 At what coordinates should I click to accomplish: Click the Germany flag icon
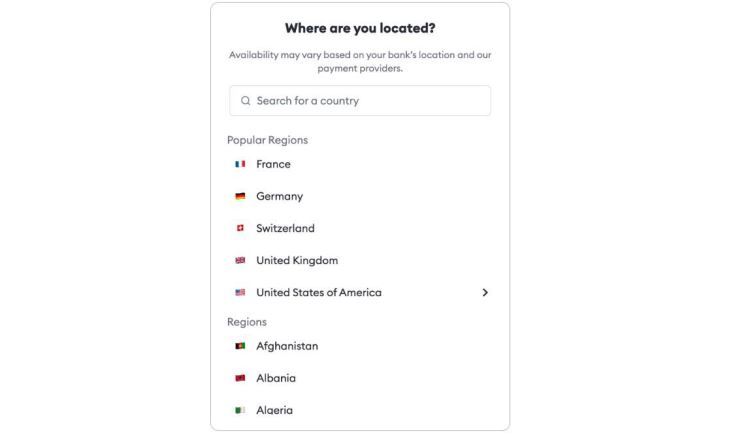(240, 196)
